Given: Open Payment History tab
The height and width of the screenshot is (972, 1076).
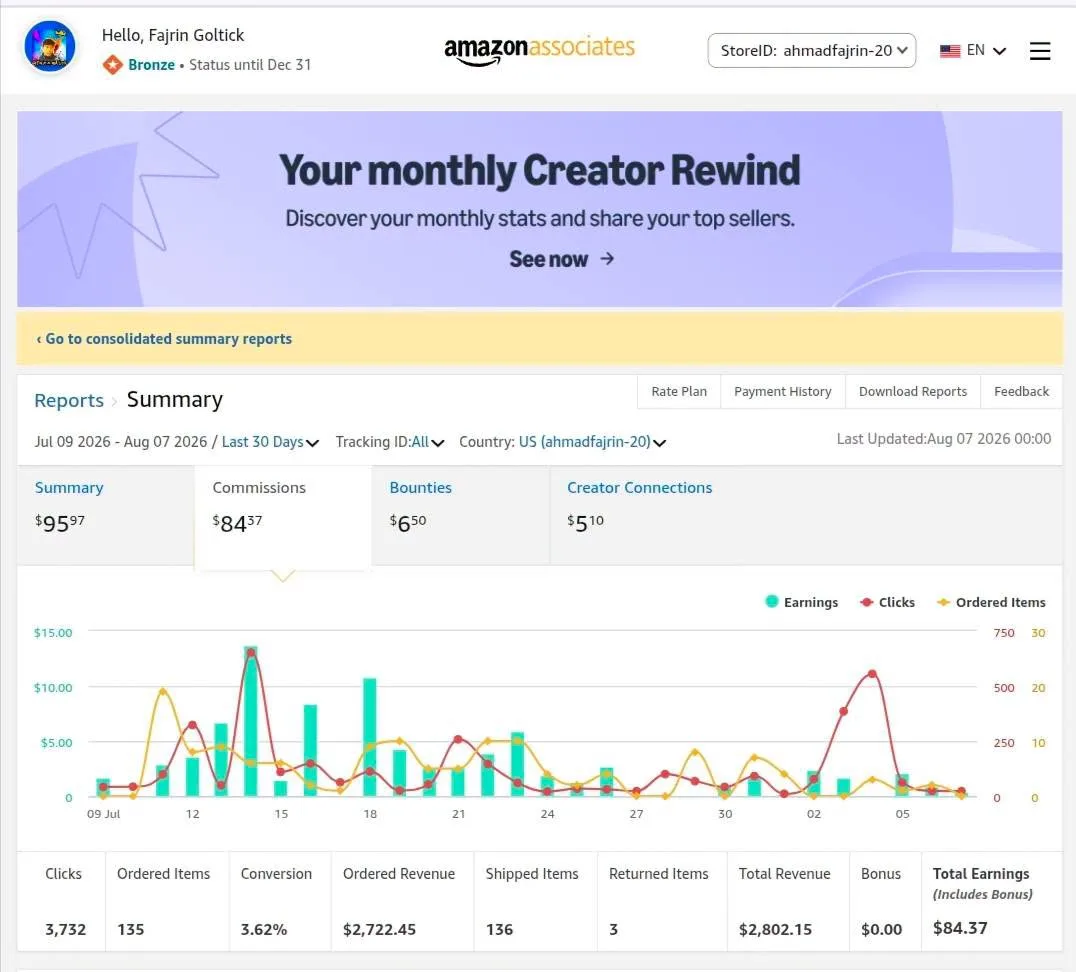Looking at the screenshot, I should point(782,391).
